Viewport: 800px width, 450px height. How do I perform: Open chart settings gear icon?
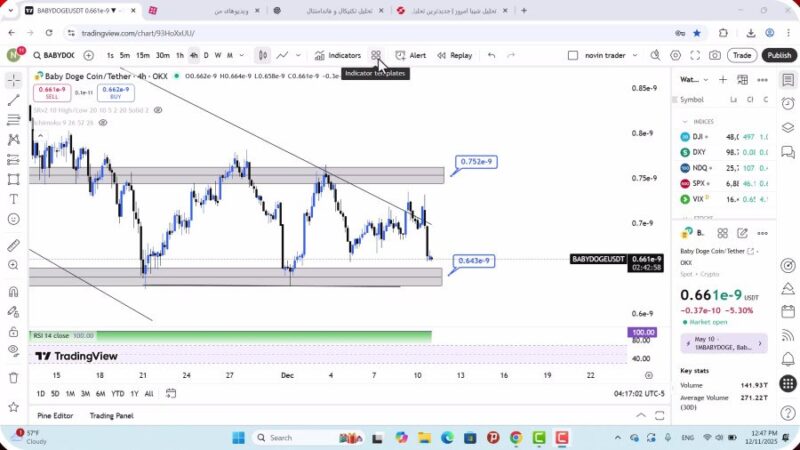tap(676, 56)
